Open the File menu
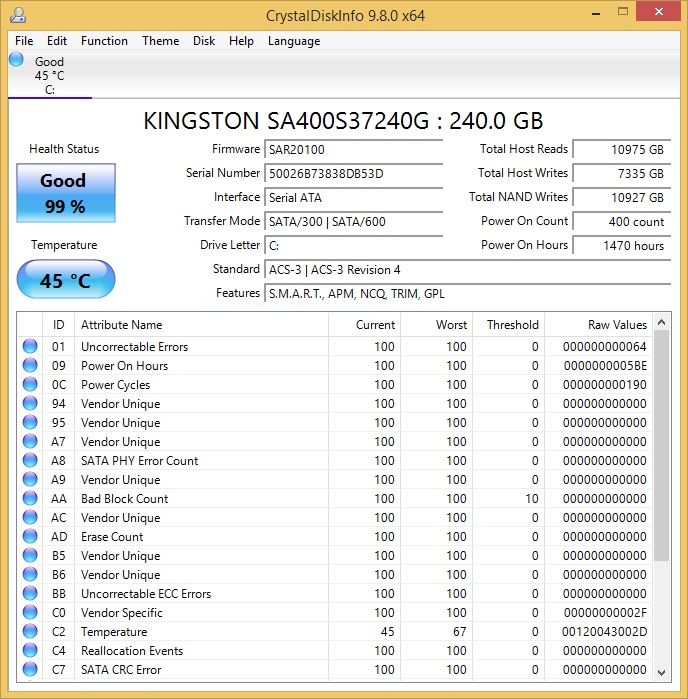Screen dimensions: 688x699 point(24,41)
